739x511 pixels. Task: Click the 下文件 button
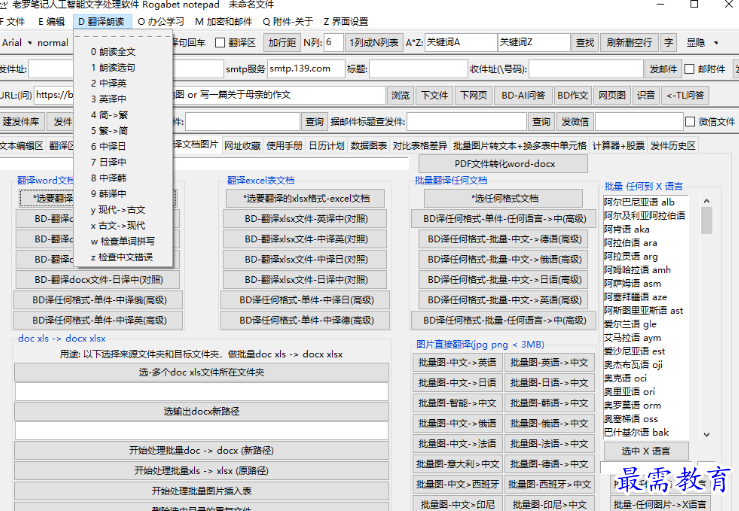435,96
